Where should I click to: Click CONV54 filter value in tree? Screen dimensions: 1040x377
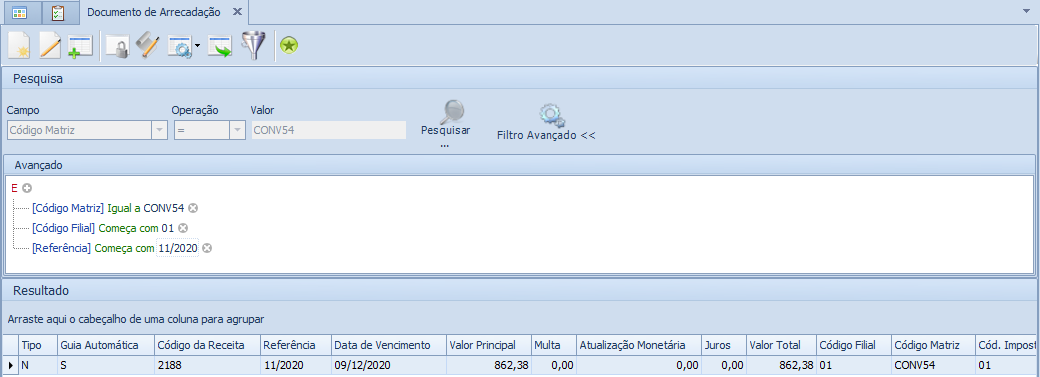pos(164,208)
